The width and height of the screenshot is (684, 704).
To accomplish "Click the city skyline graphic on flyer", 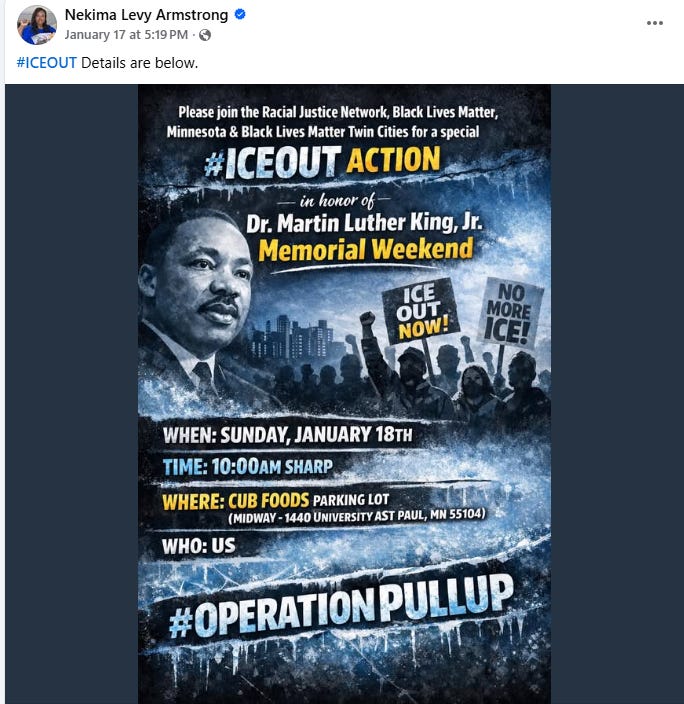I will point(296,338).
